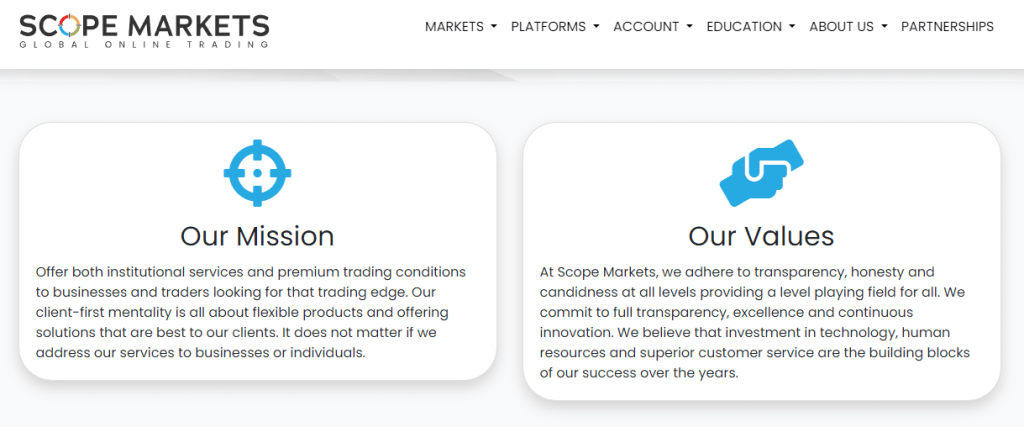Select the Our Mission description text
The height and width of the screenshot is (427, 1024).
pyautogui.click(x=251, y=312)
